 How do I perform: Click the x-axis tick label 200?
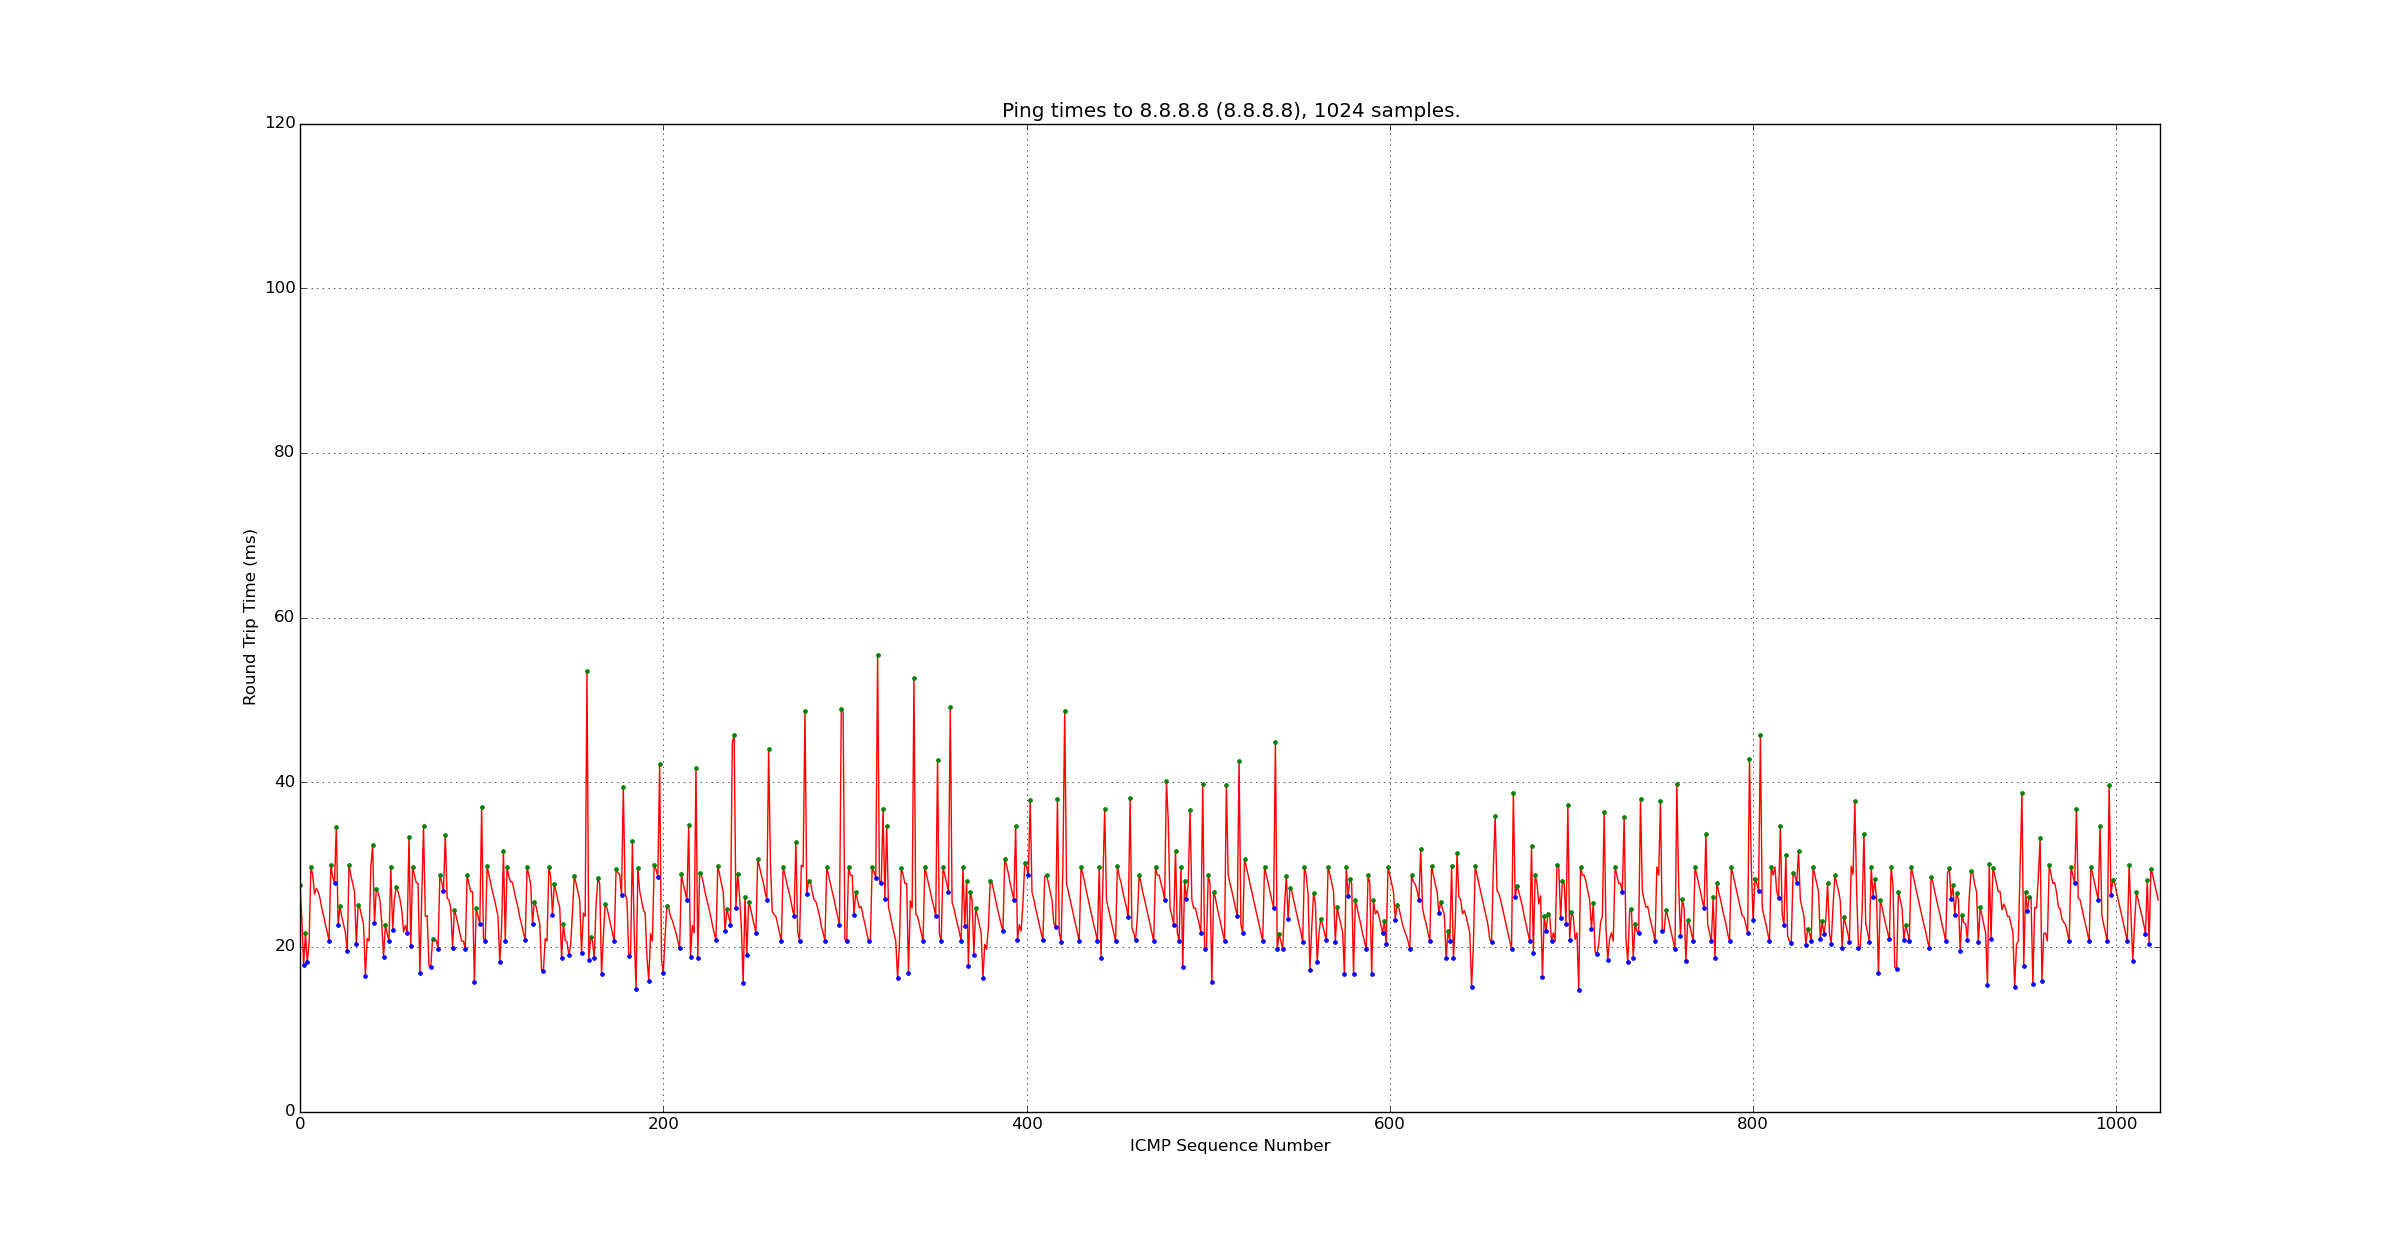(x=663, y=1124)
